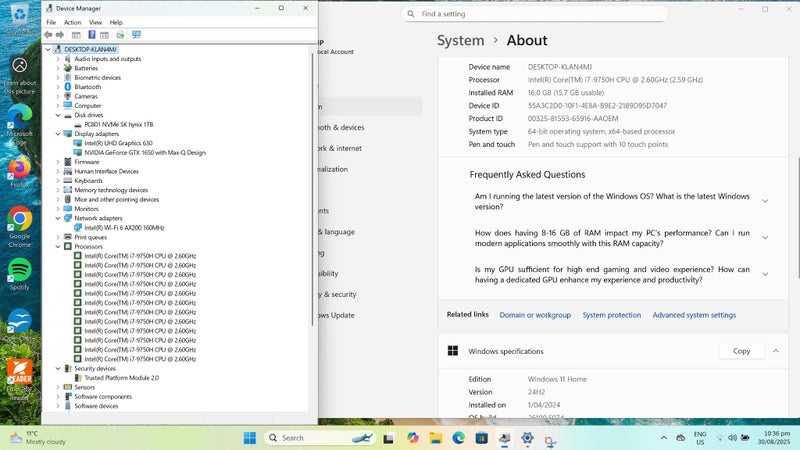Viewport: 800px width, 450px height.
Task: Open the Advanced system settings link
Action: click(694, 315)
